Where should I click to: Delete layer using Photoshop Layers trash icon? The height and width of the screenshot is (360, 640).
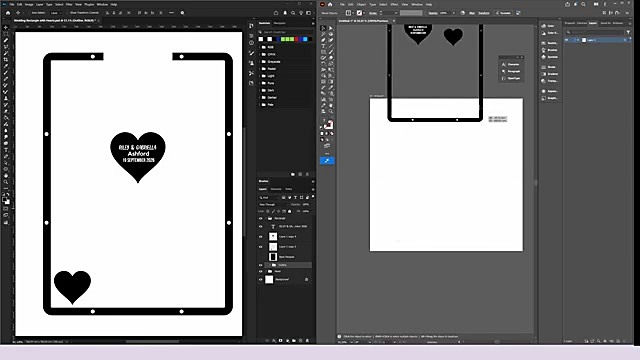coord(307,340)
